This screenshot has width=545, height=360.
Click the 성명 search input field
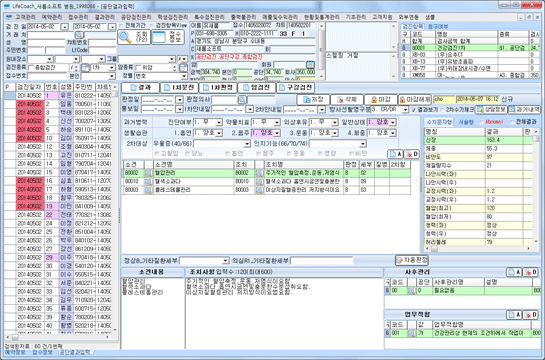point(47,42)
